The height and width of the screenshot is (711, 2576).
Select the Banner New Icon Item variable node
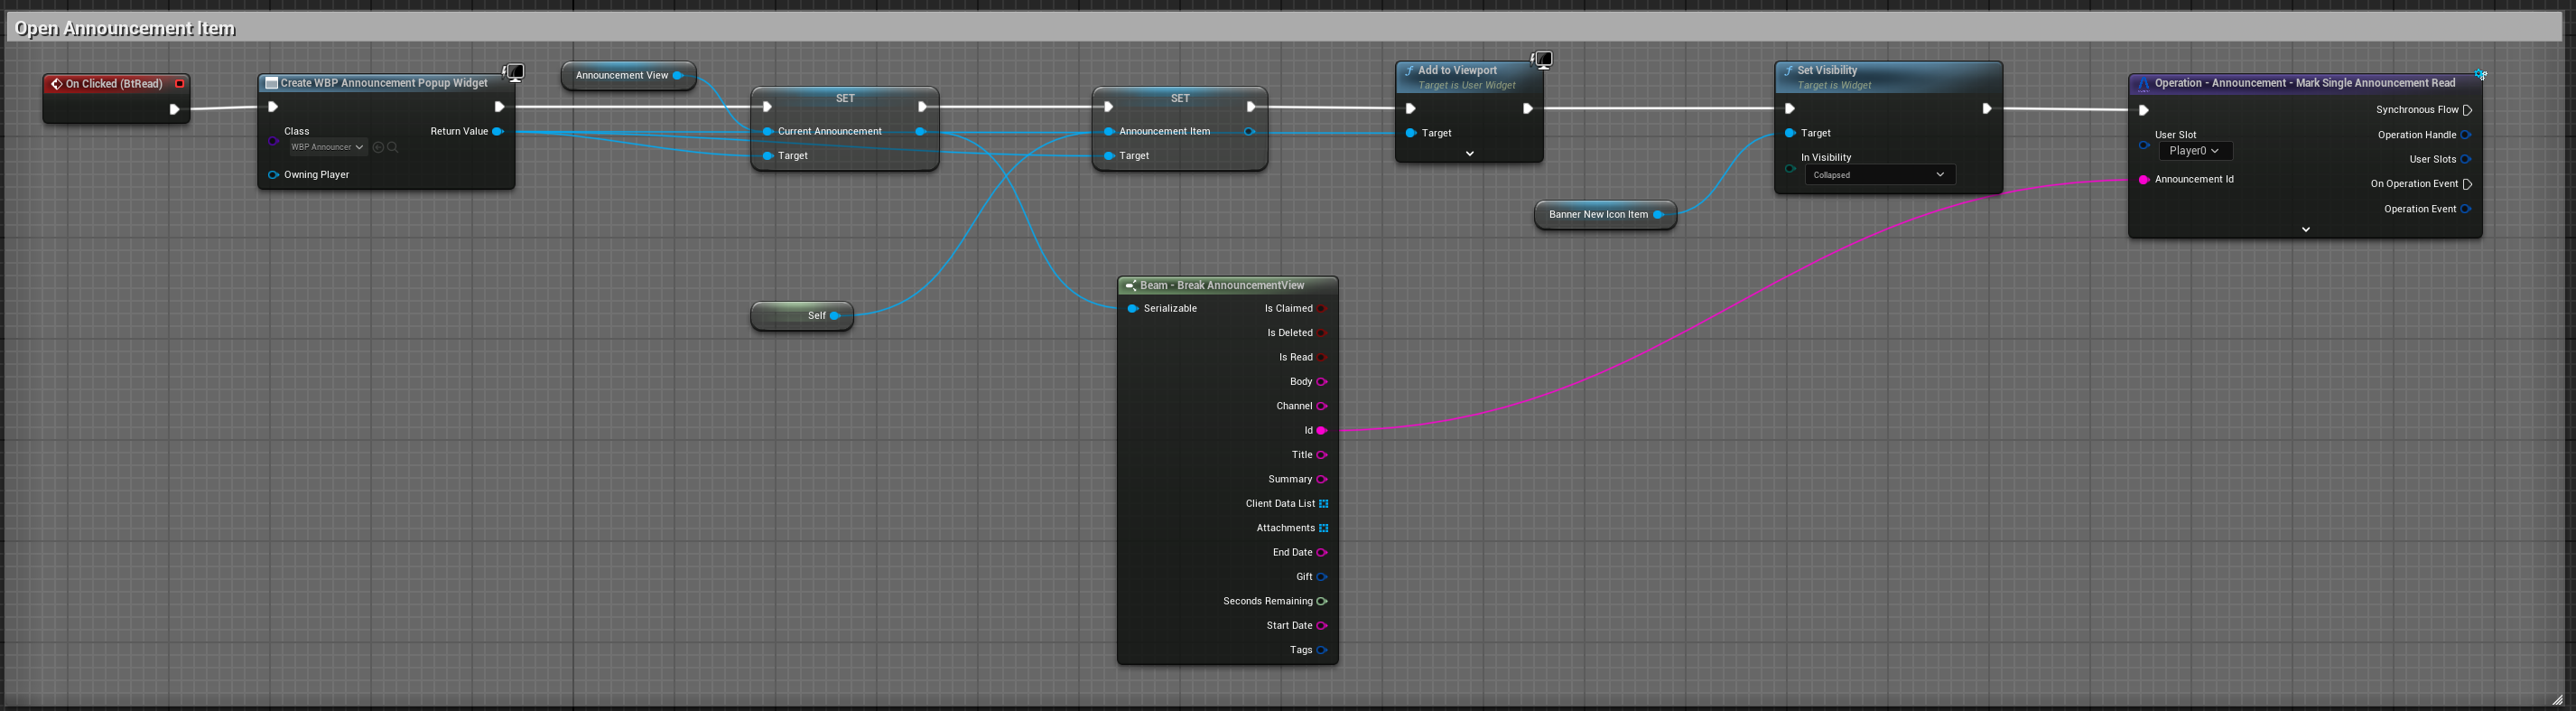[1597, 215]
